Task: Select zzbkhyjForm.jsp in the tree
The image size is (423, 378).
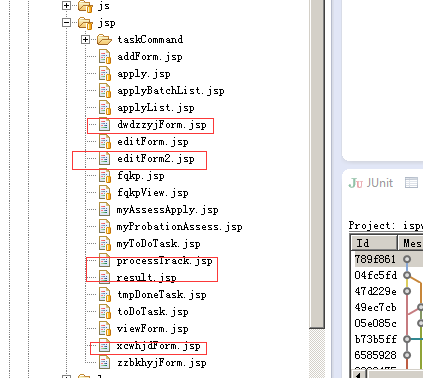Action: click(x=162, y=363)
